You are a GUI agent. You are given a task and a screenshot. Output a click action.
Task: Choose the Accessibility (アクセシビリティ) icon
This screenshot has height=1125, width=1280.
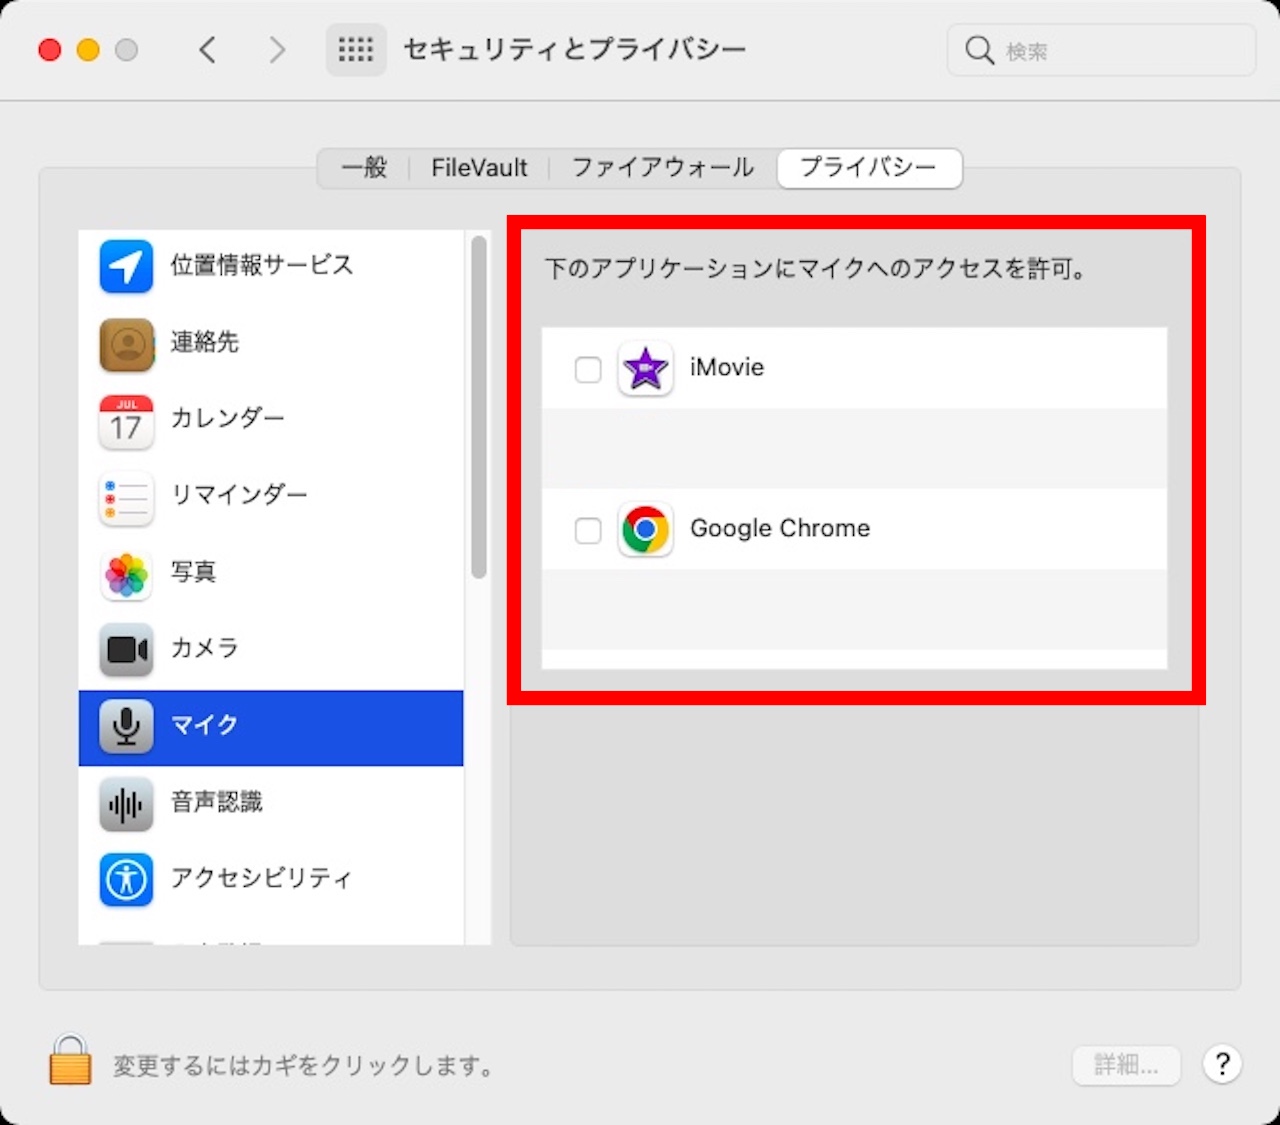(x=126, y=880)
